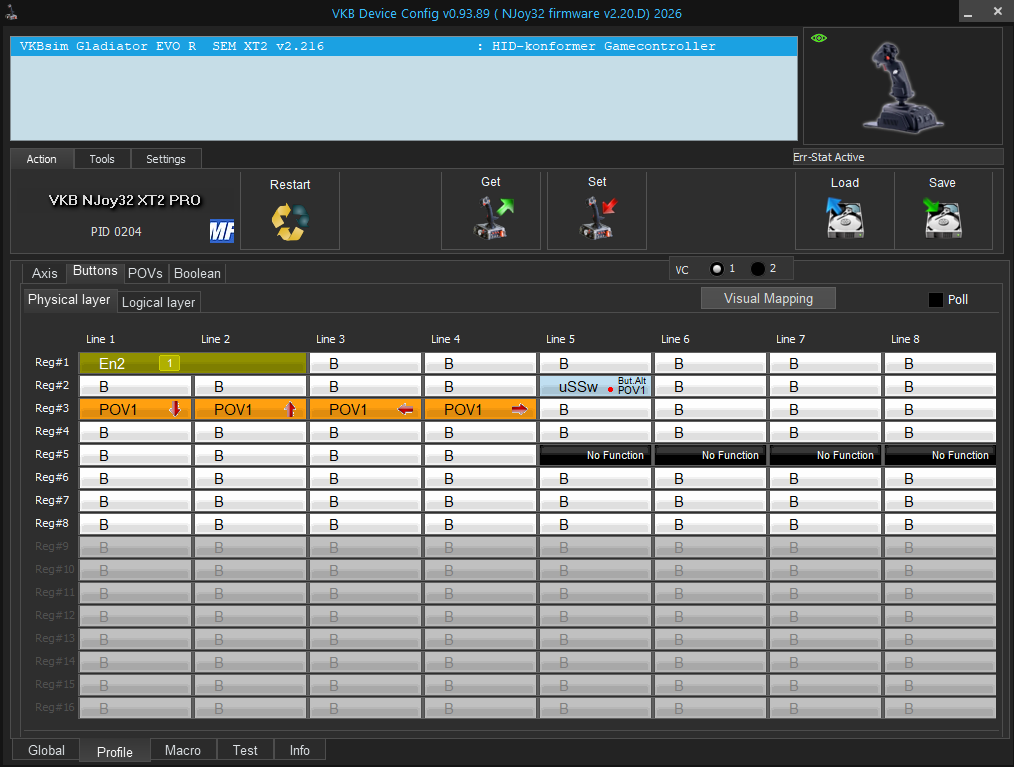Select VC radio option 1
1014x767 pixels.
717,268
